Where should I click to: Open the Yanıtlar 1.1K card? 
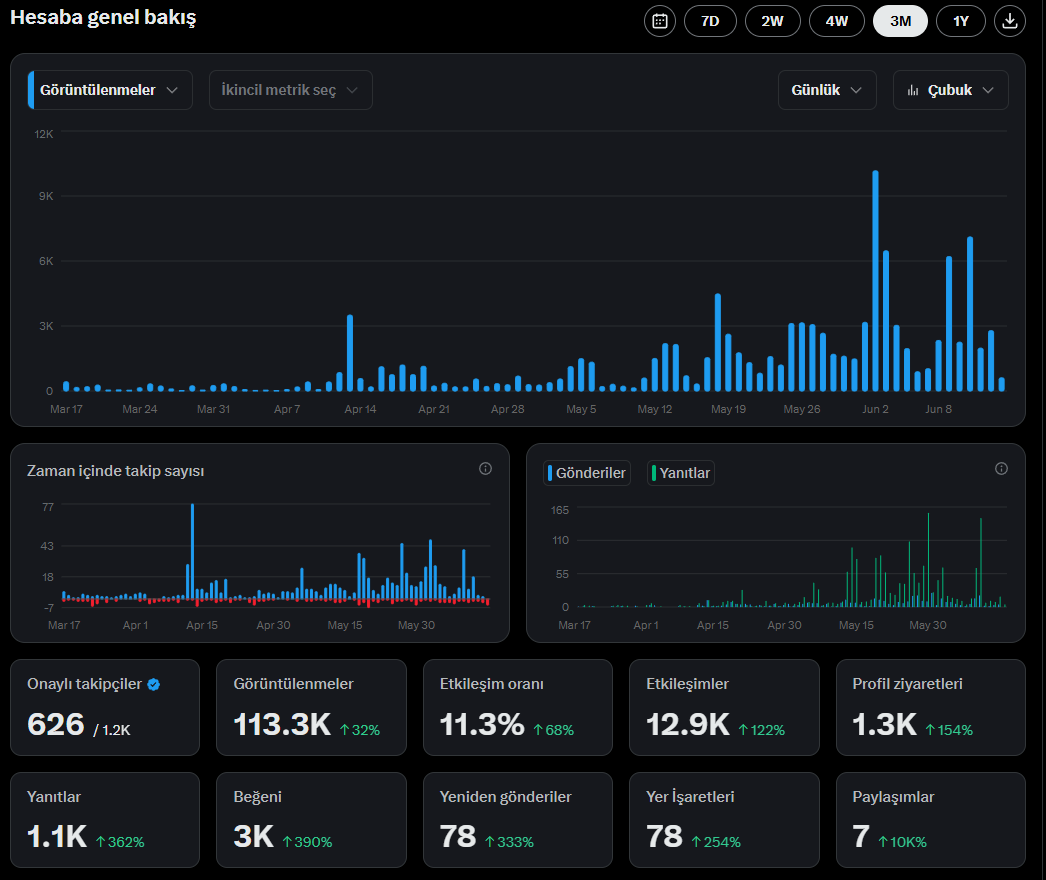click(105, 820)
